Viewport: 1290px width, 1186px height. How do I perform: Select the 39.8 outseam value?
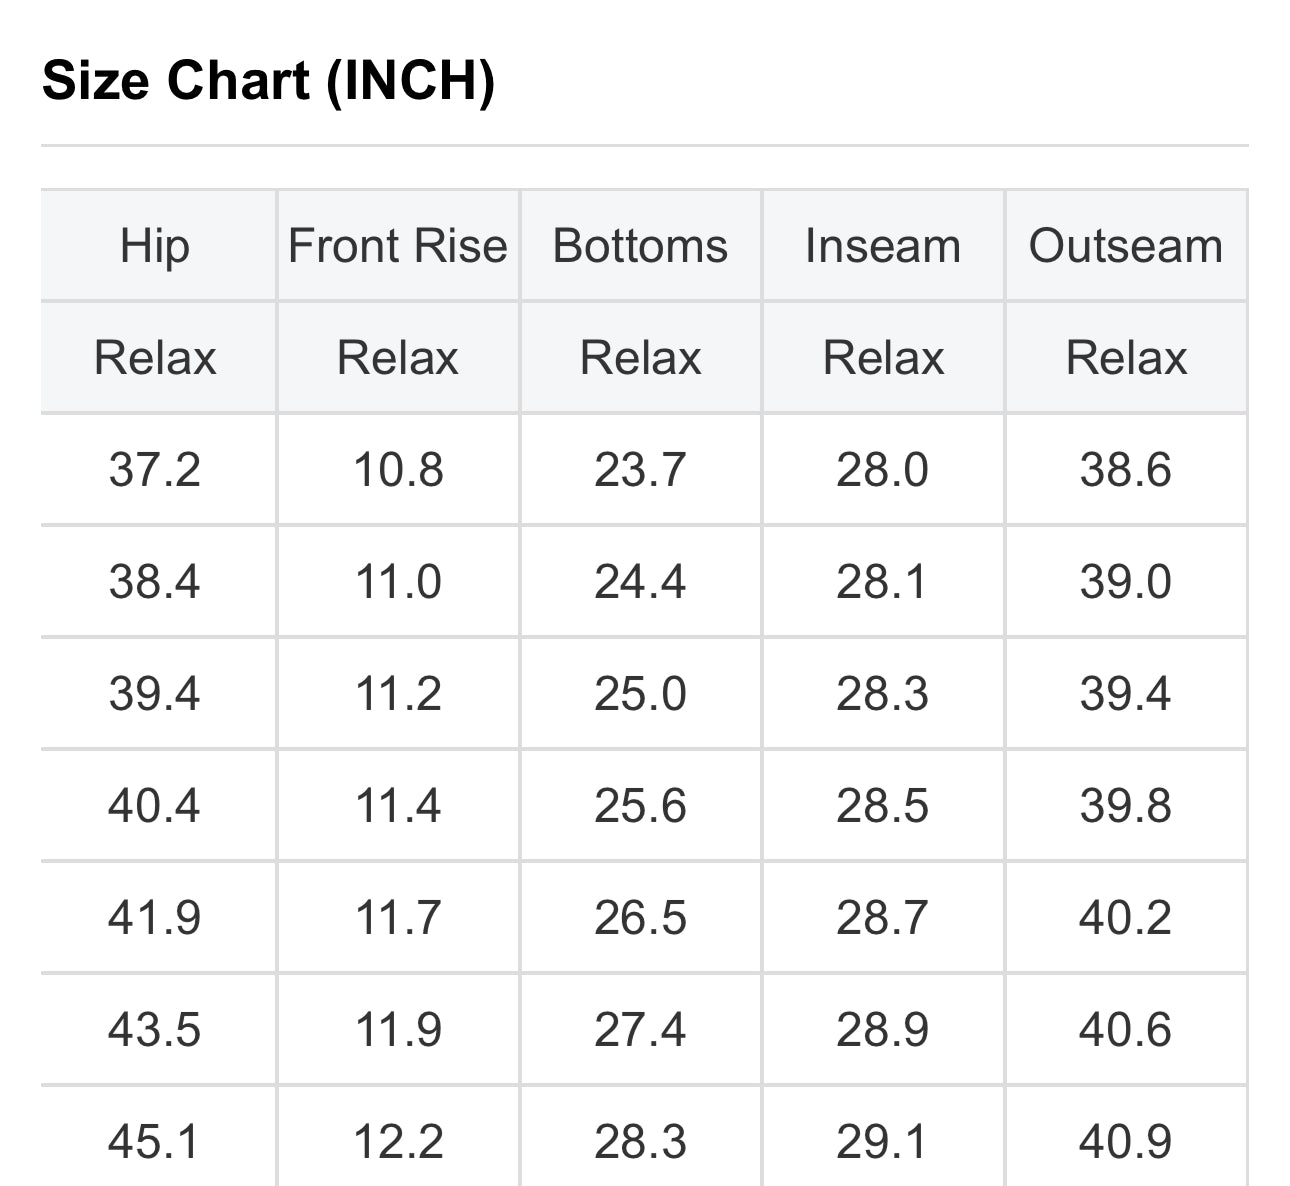(x=1126, y=806)
